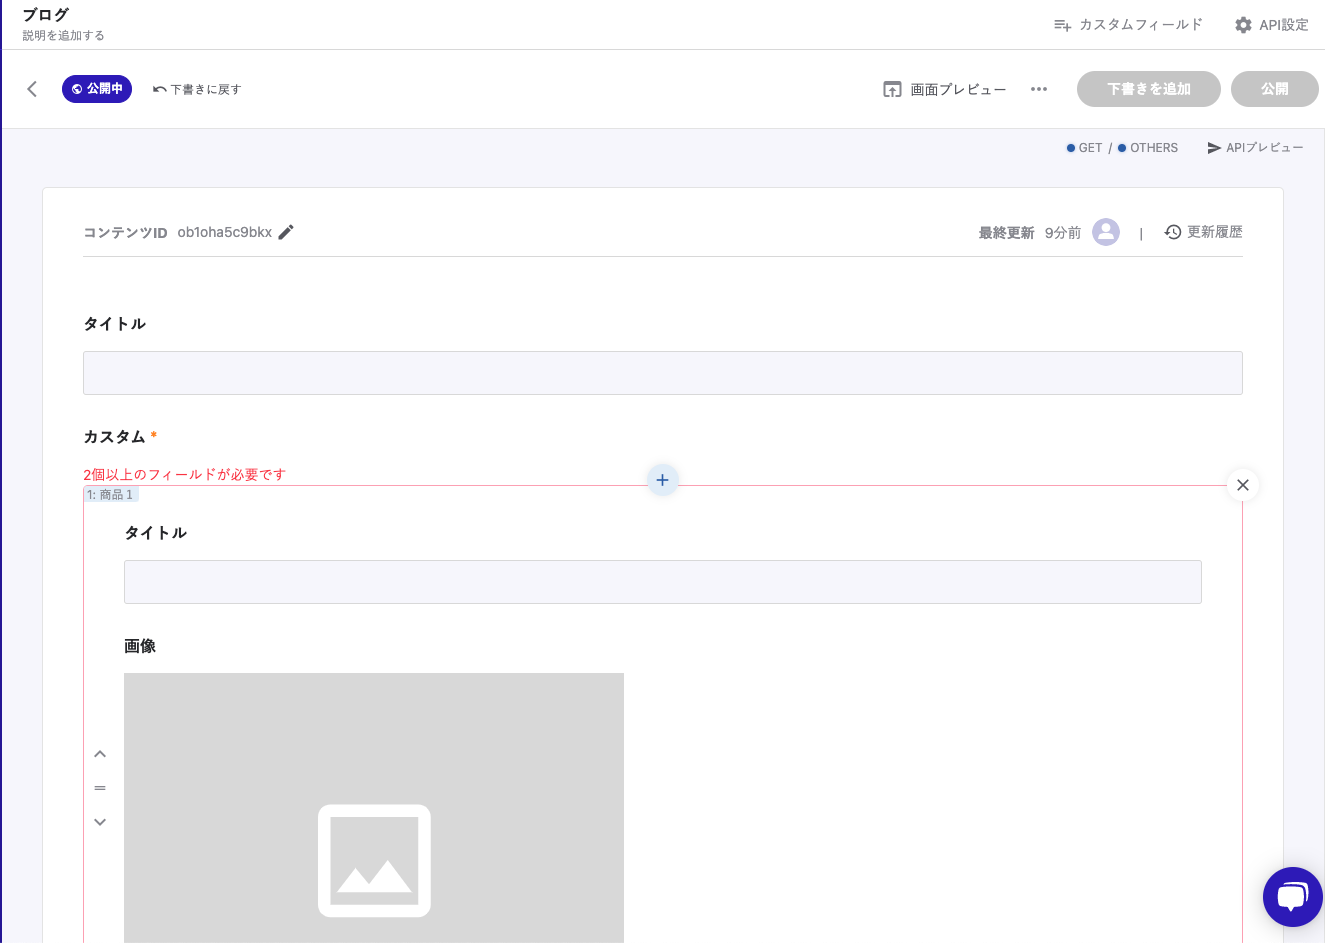Open カスタムフィールド settings
Viewport: 1325px width, 943px height.
1128,25
